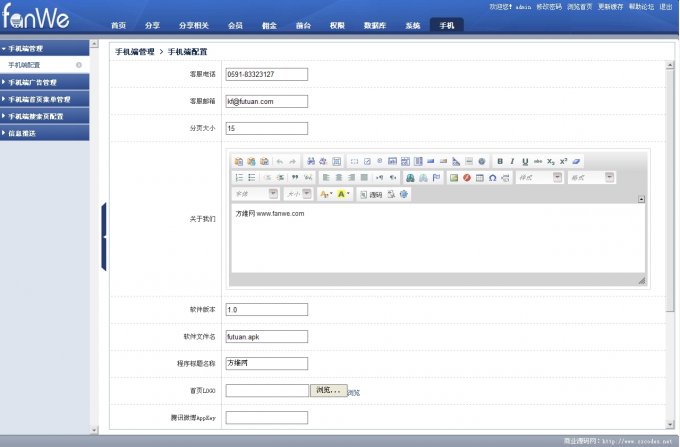Focus the 客服电话 phone number field

(x=267, y=74)
